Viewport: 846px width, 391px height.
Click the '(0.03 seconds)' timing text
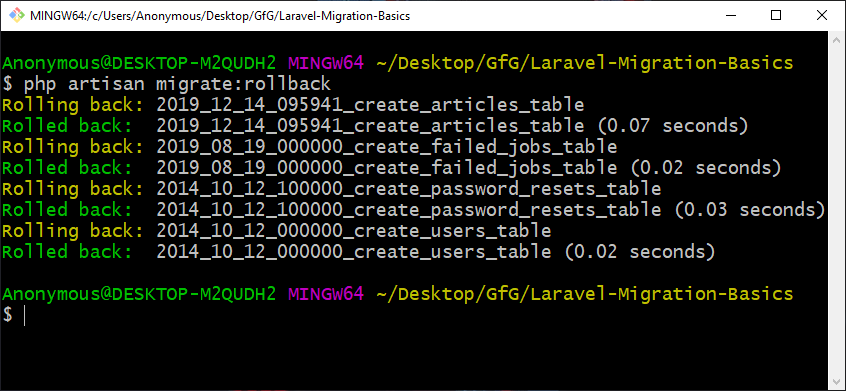750,210
